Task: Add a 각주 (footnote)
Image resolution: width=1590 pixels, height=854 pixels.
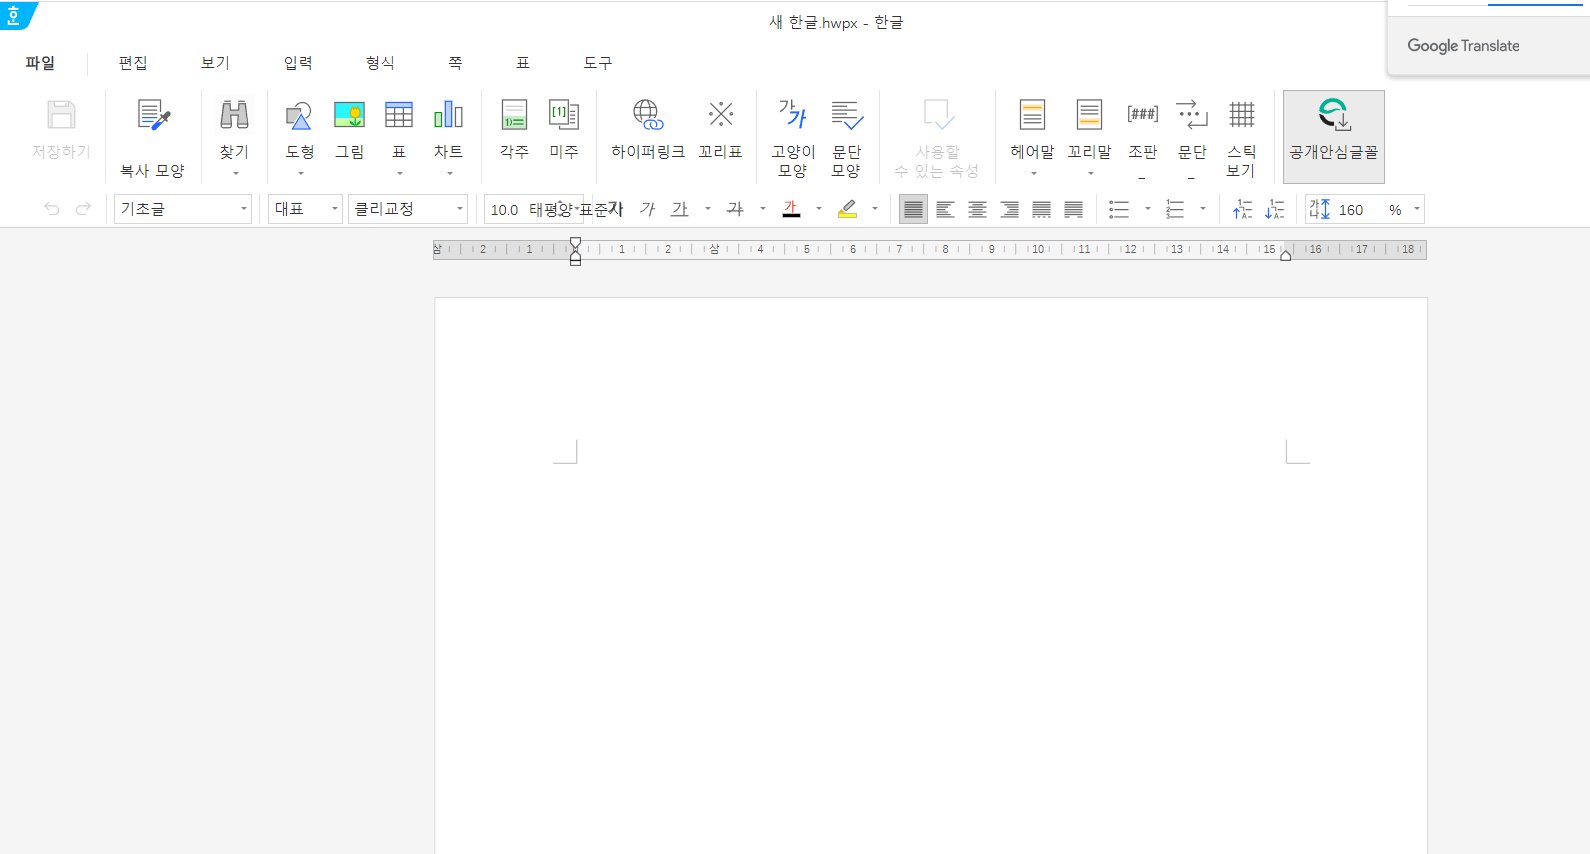Action: click(x=514, y=116)
